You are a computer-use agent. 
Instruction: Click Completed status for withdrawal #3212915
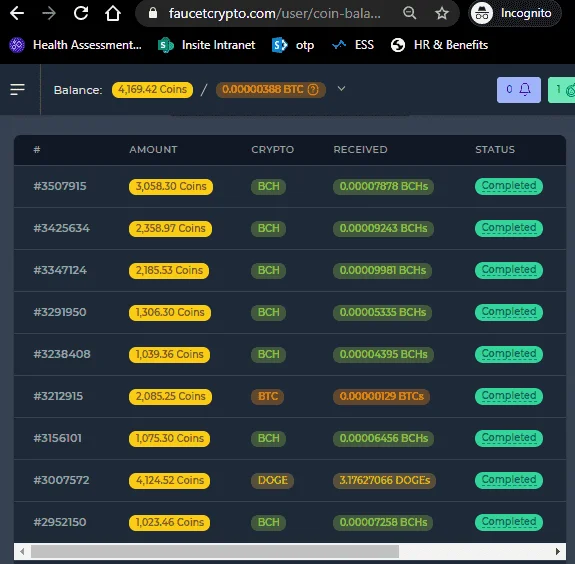click(509, 396)
